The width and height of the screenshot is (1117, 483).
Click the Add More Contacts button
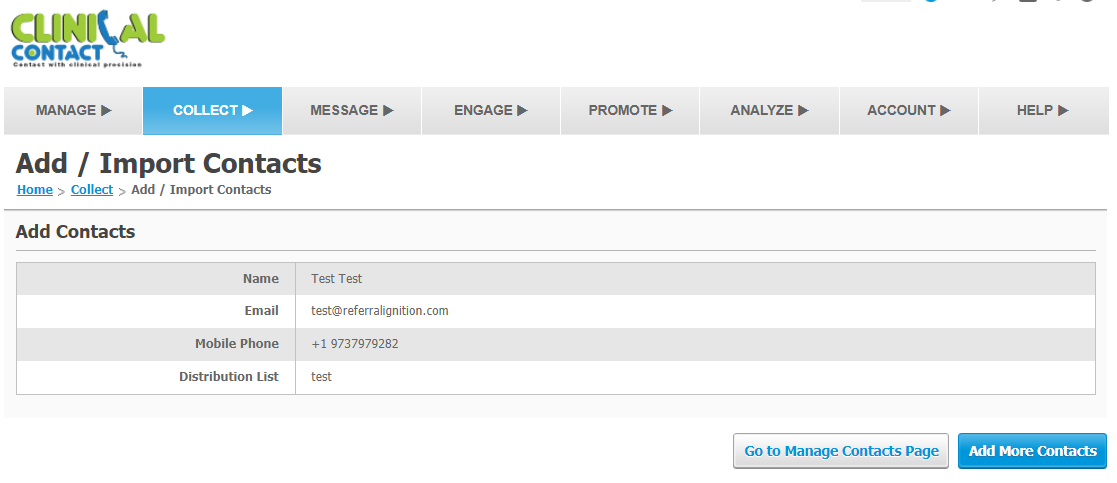pyautogui.click(x=1032, y=451)
